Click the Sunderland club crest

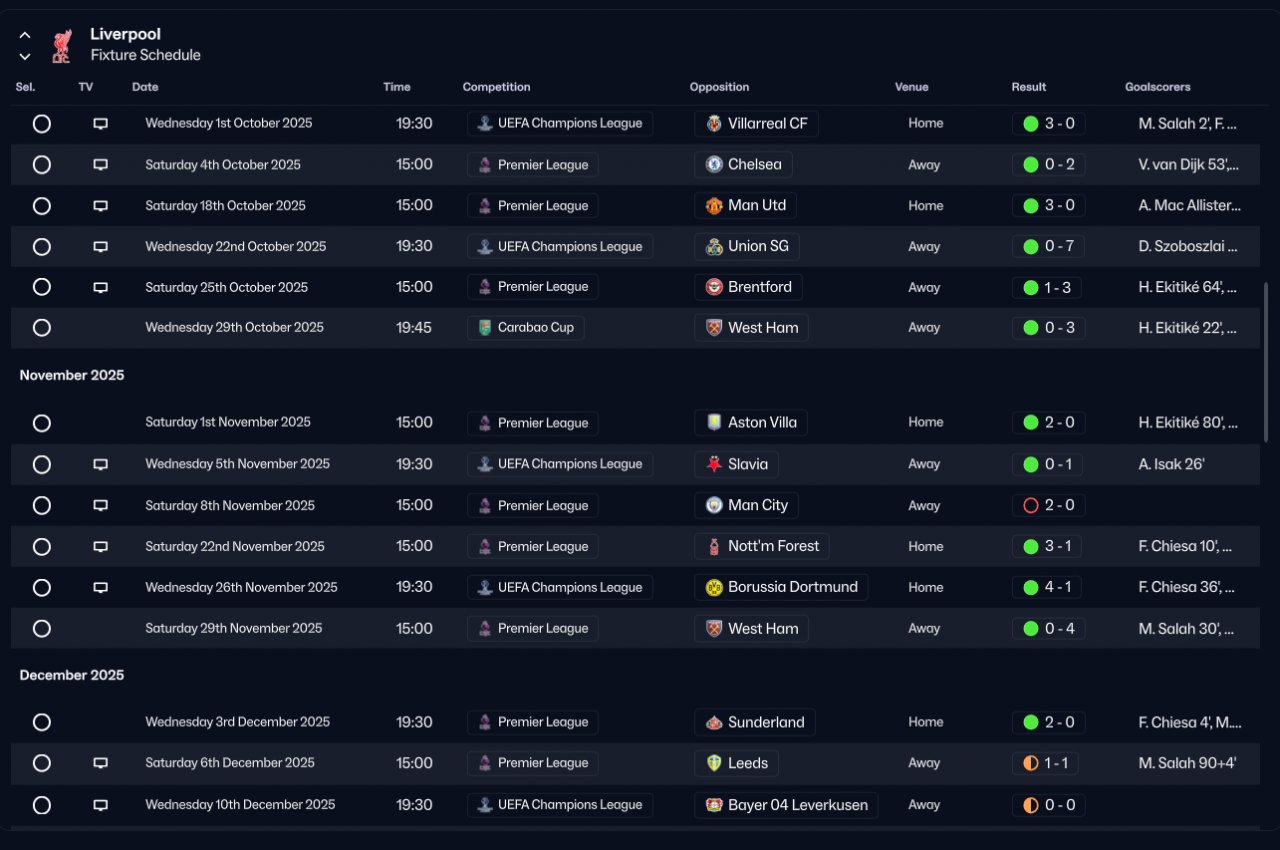[x=714, y=722]
